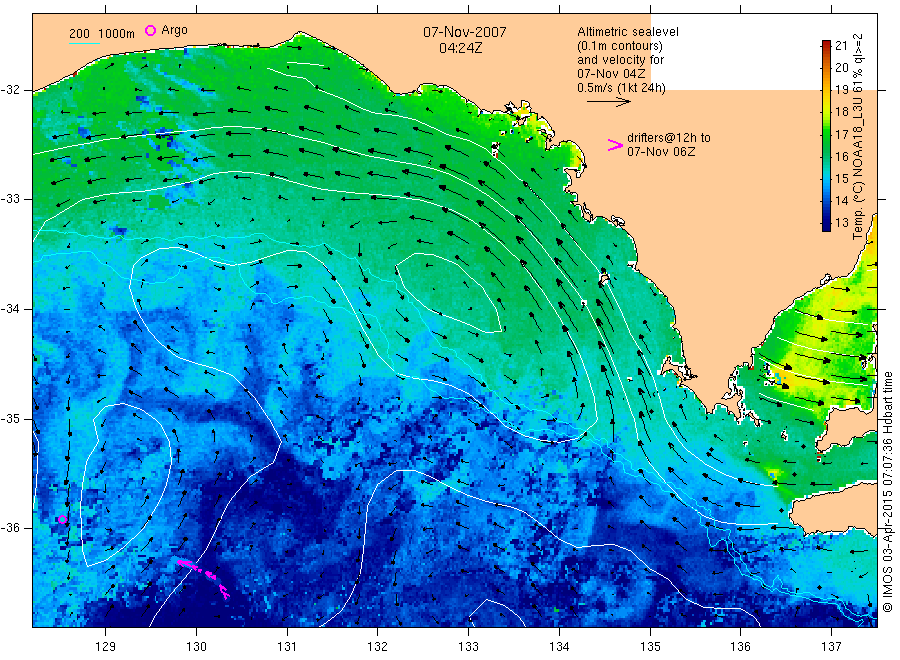900x660 pixels.
Task: Click the '132' longitude axis label
Action: (x=378, y=647)
